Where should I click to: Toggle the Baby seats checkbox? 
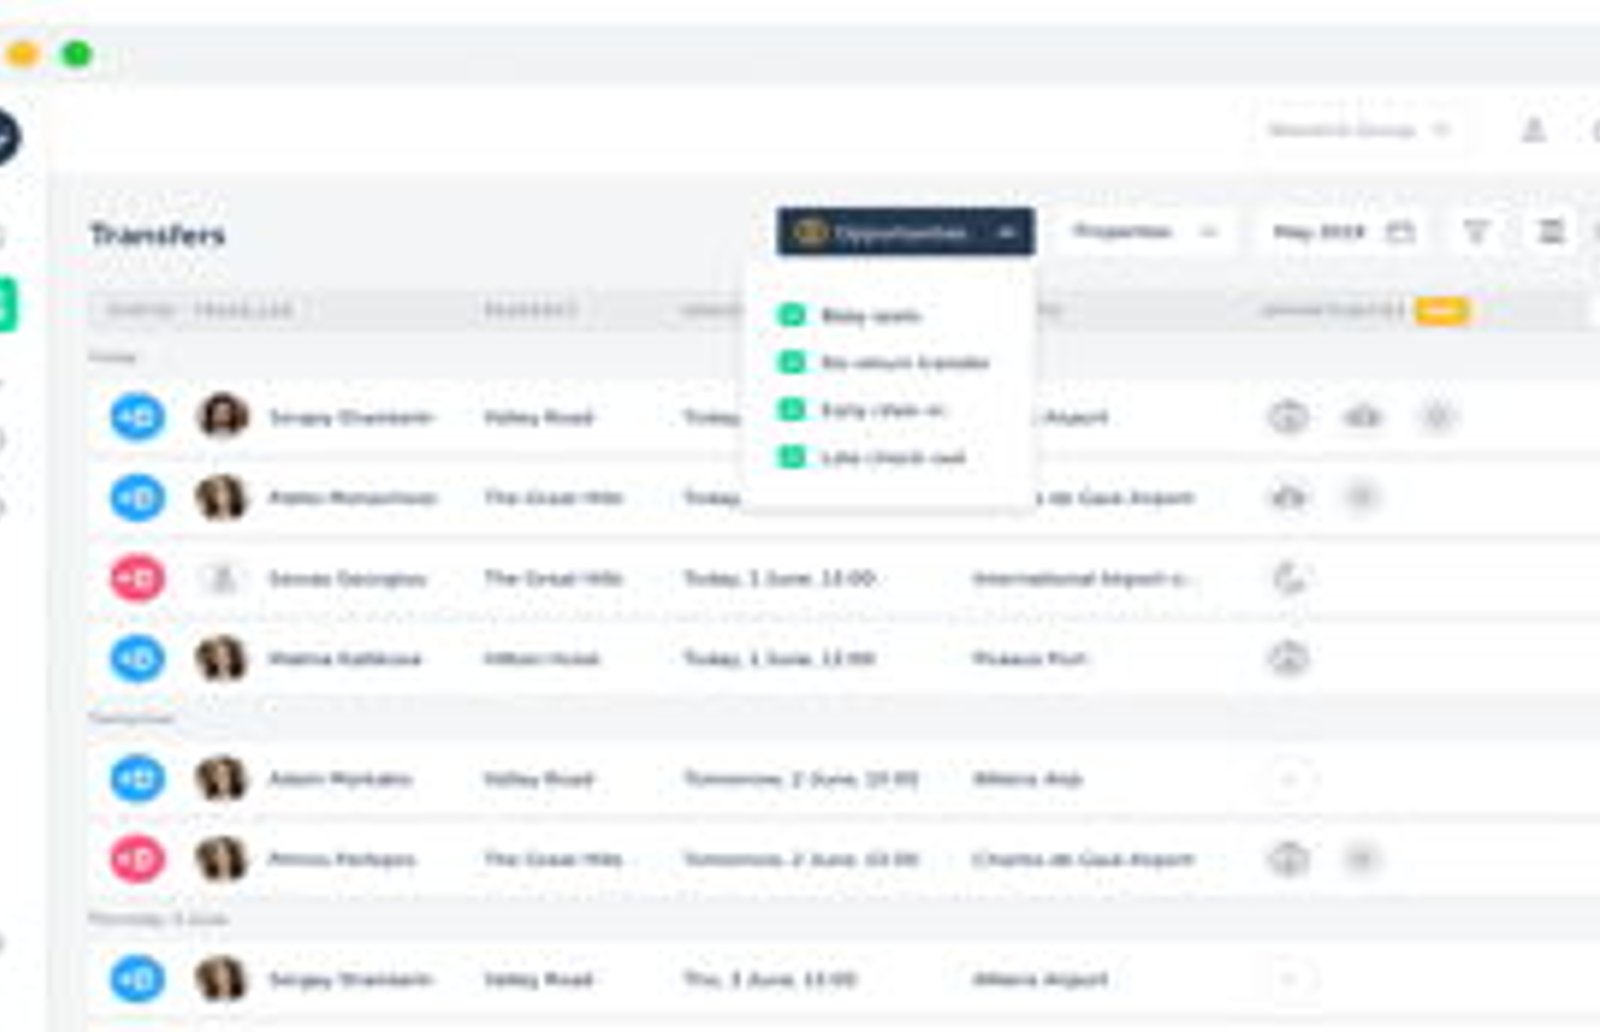792,315
